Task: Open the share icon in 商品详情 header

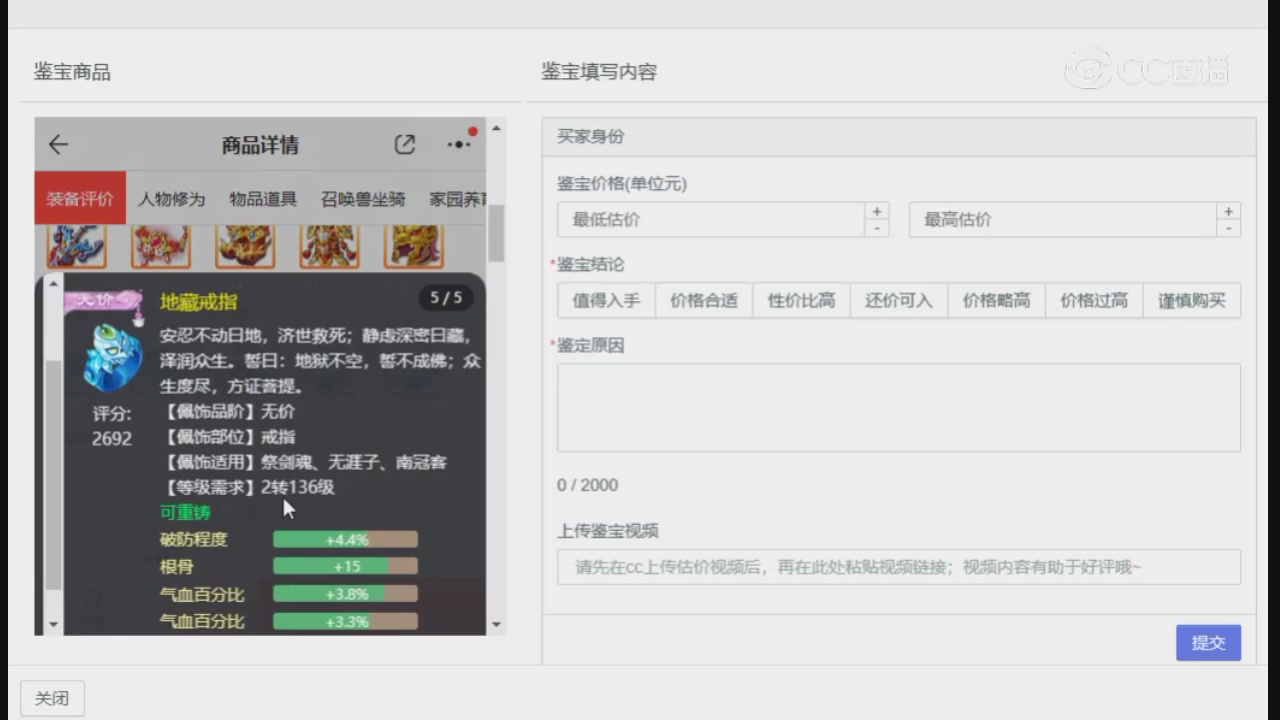Action: [x=404, y=145]
